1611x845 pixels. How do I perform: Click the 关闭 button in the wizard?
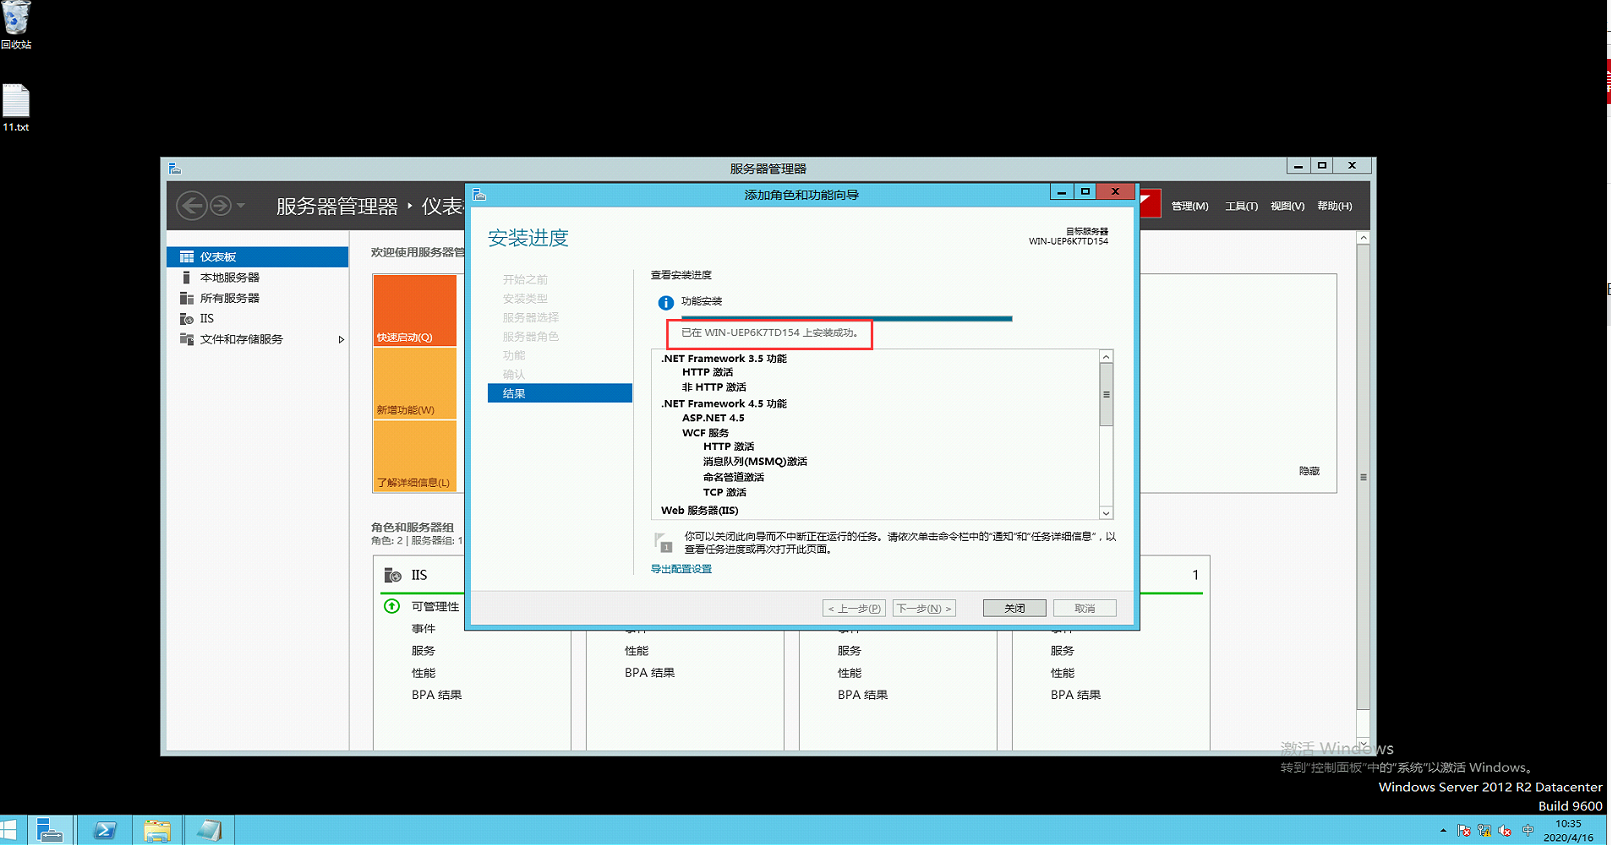(x=1014, y=608)
